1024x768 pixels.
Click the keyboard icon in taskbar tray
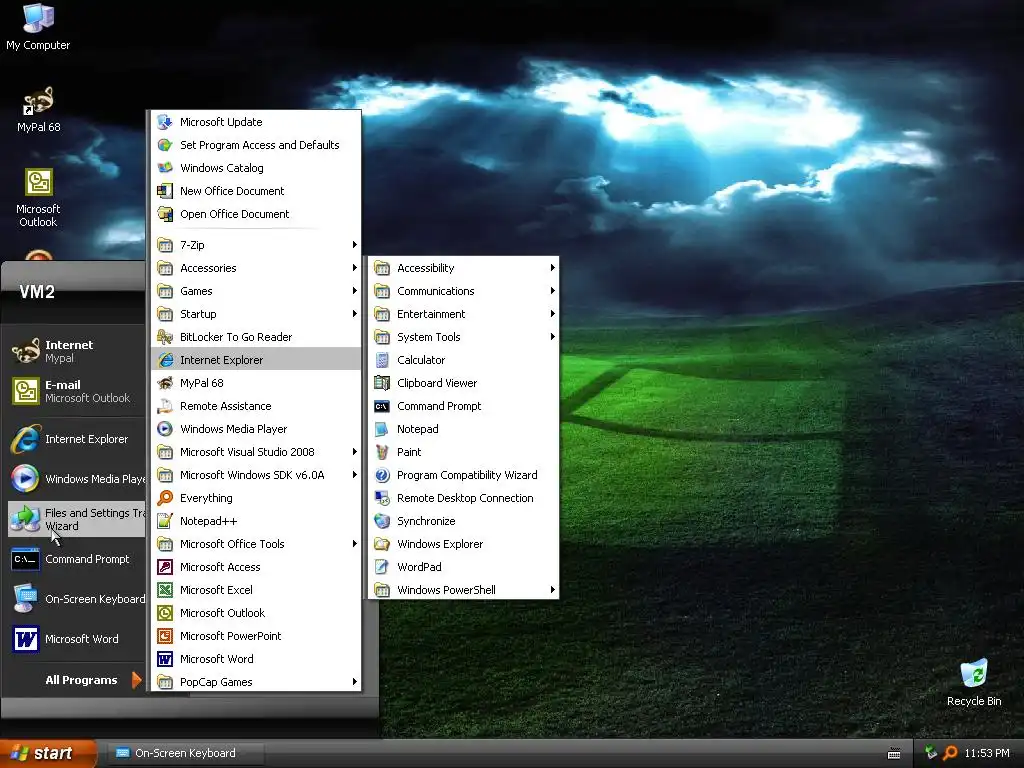tap(894, 754)
